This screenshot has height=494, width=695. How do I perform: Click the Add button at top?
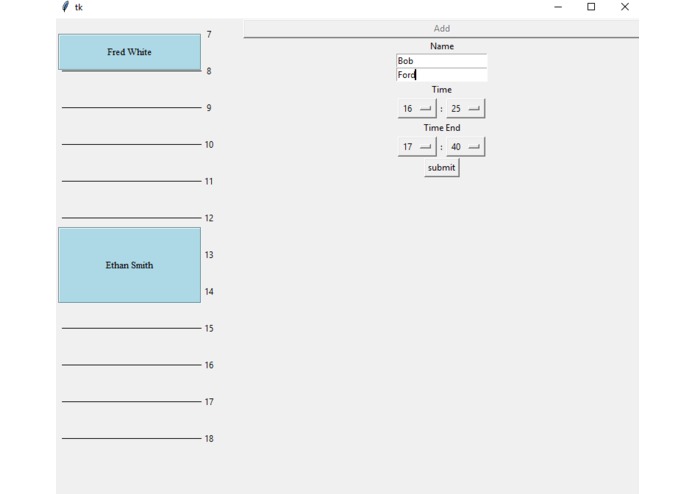[441, 28]
